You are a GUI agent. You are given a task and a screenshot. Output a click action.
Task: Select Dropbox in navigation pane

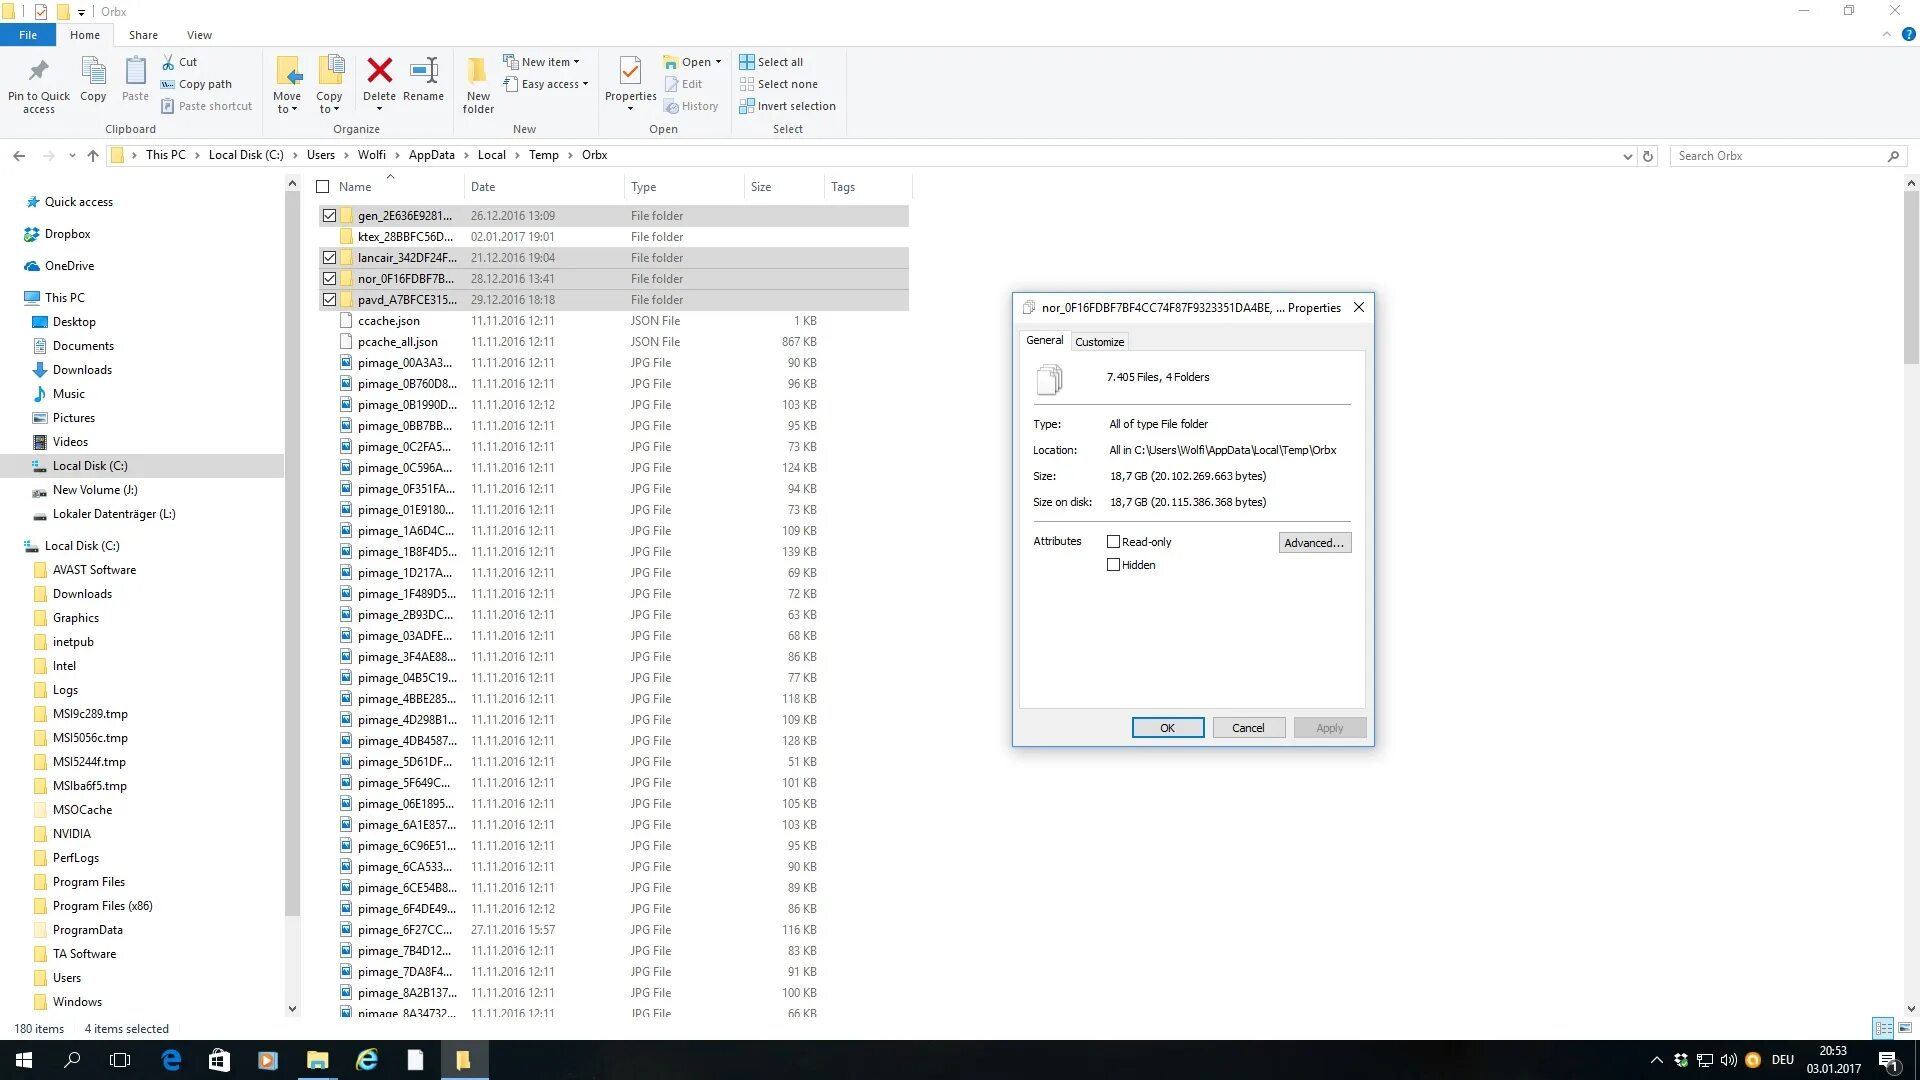tap(67, 234)
